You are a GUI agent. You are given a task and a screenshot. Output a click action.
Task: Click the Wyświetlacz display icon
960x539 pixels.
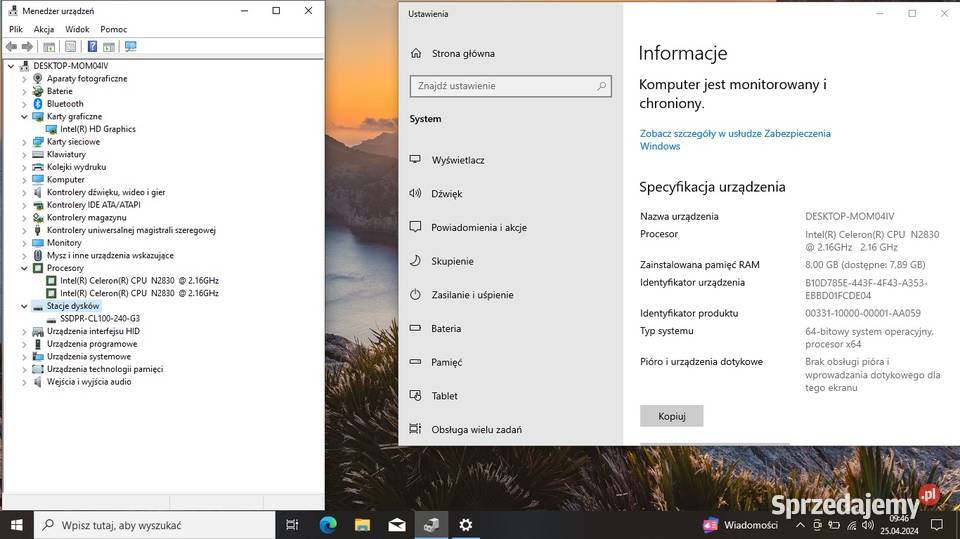pyautogui.click(x=415, y=159)
